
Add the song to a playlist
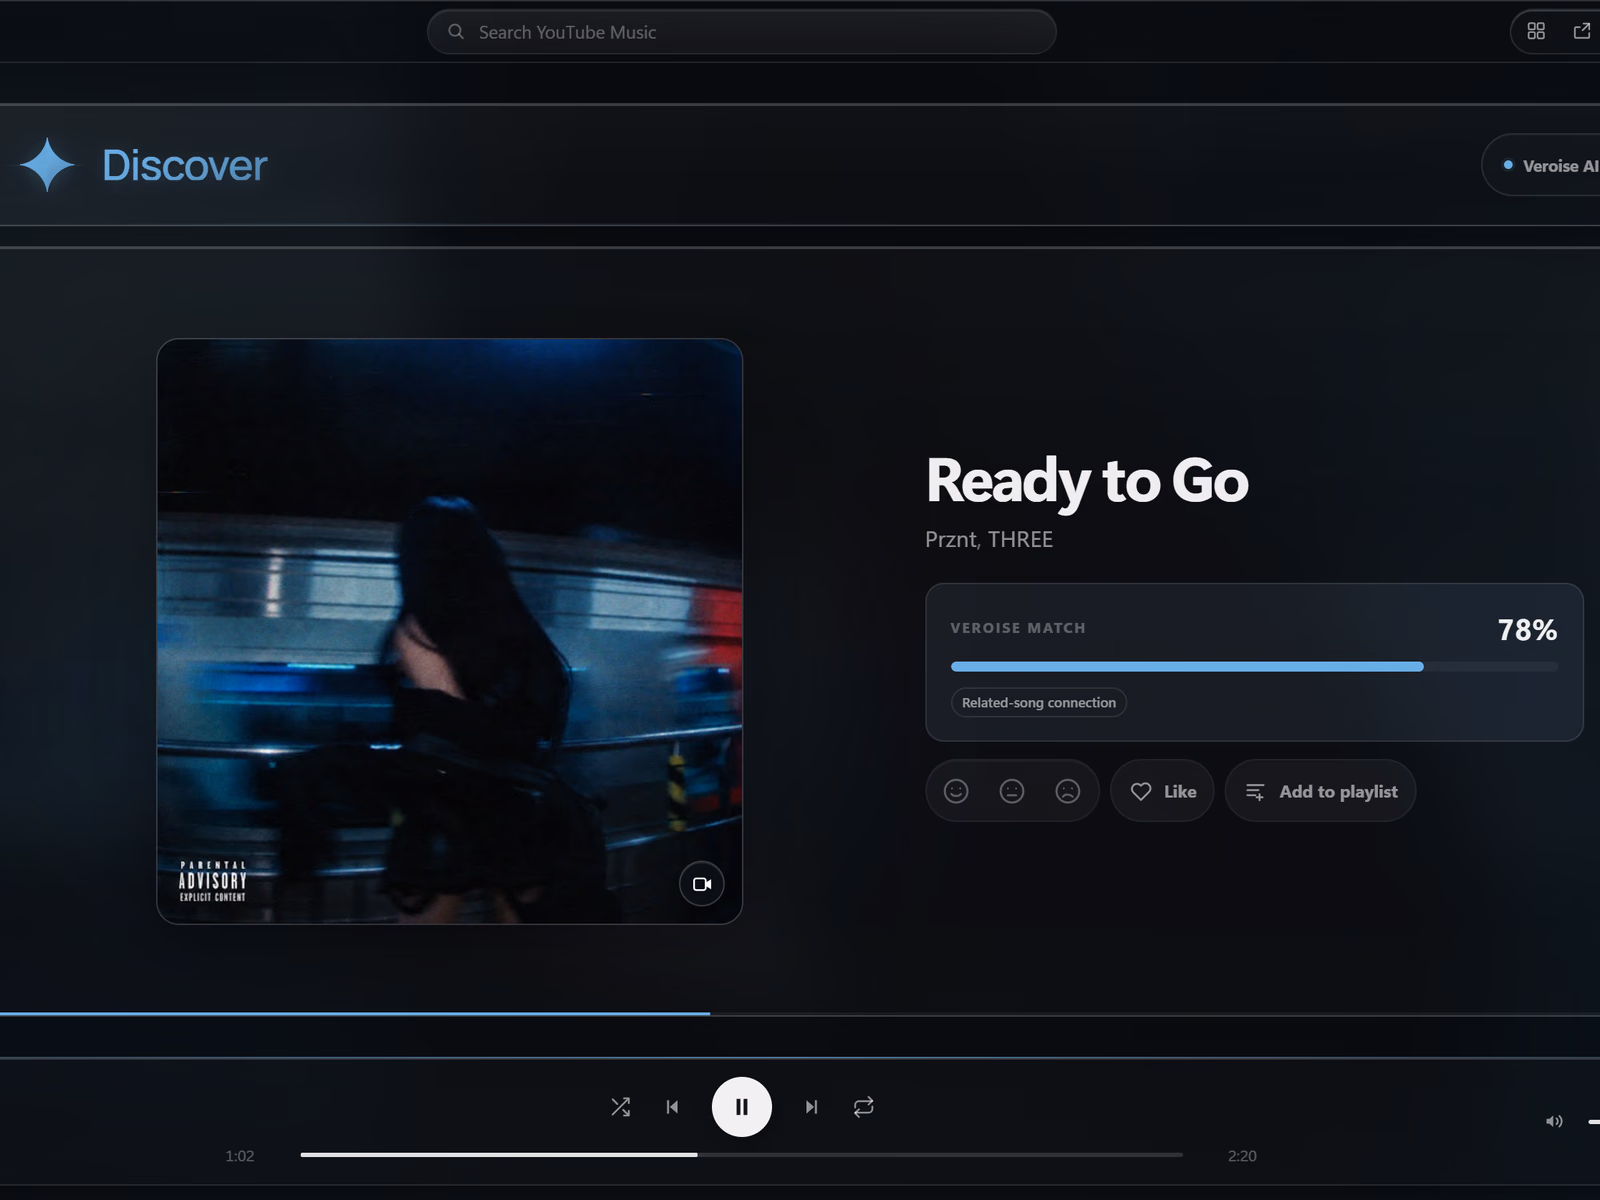1320,791
